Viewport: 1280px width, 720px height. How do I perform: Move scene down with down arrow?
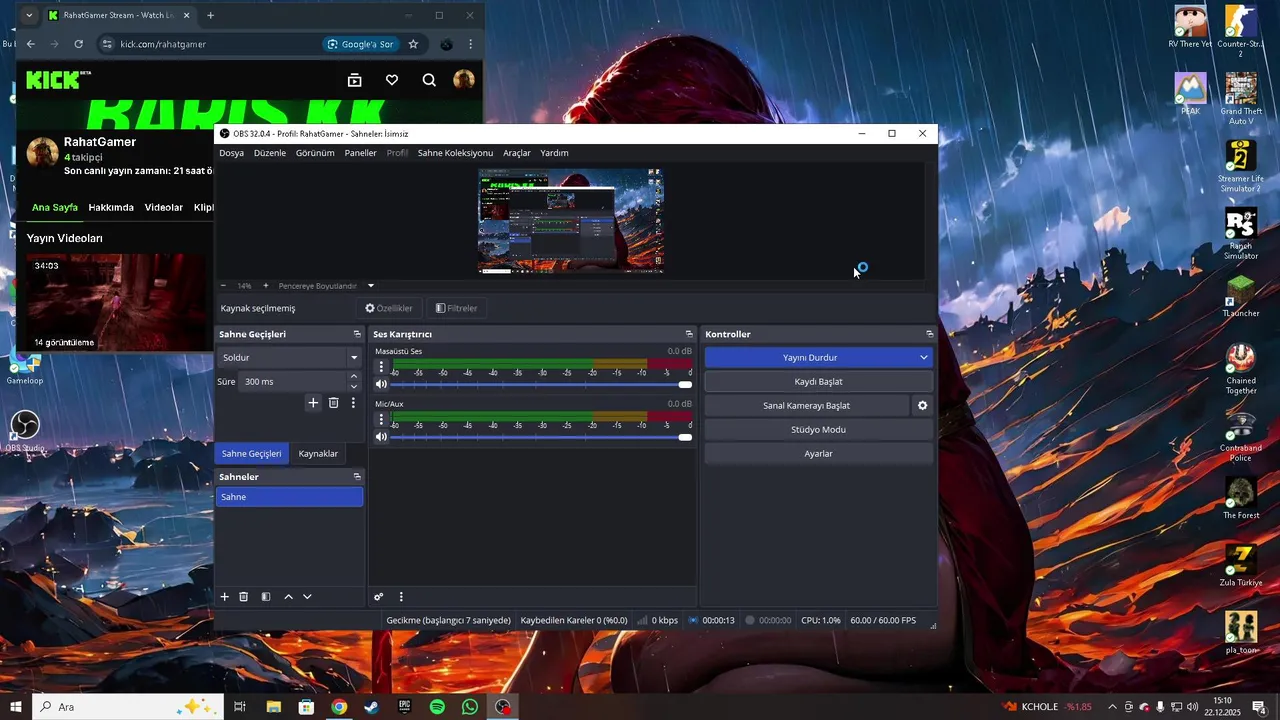307,597
